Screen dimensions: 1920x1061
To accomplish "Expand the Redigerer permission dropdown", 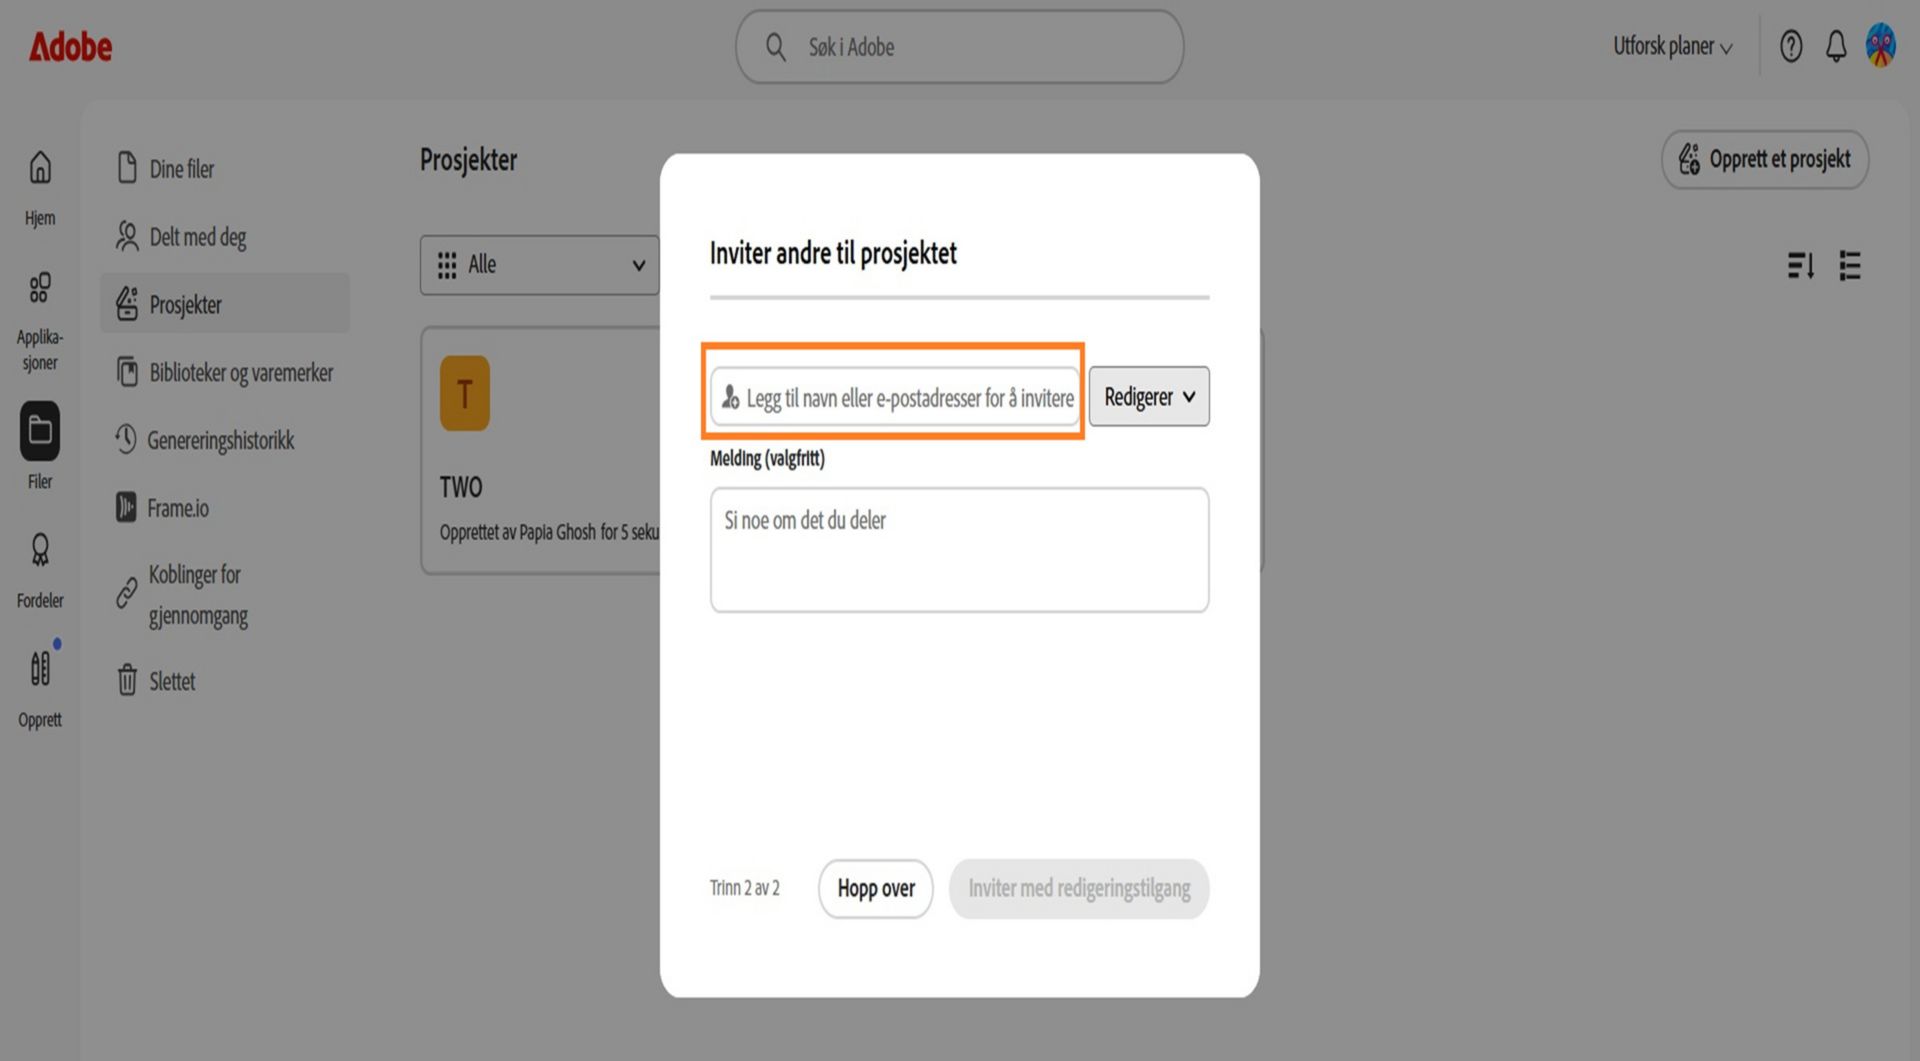I will click(1149, 397).
